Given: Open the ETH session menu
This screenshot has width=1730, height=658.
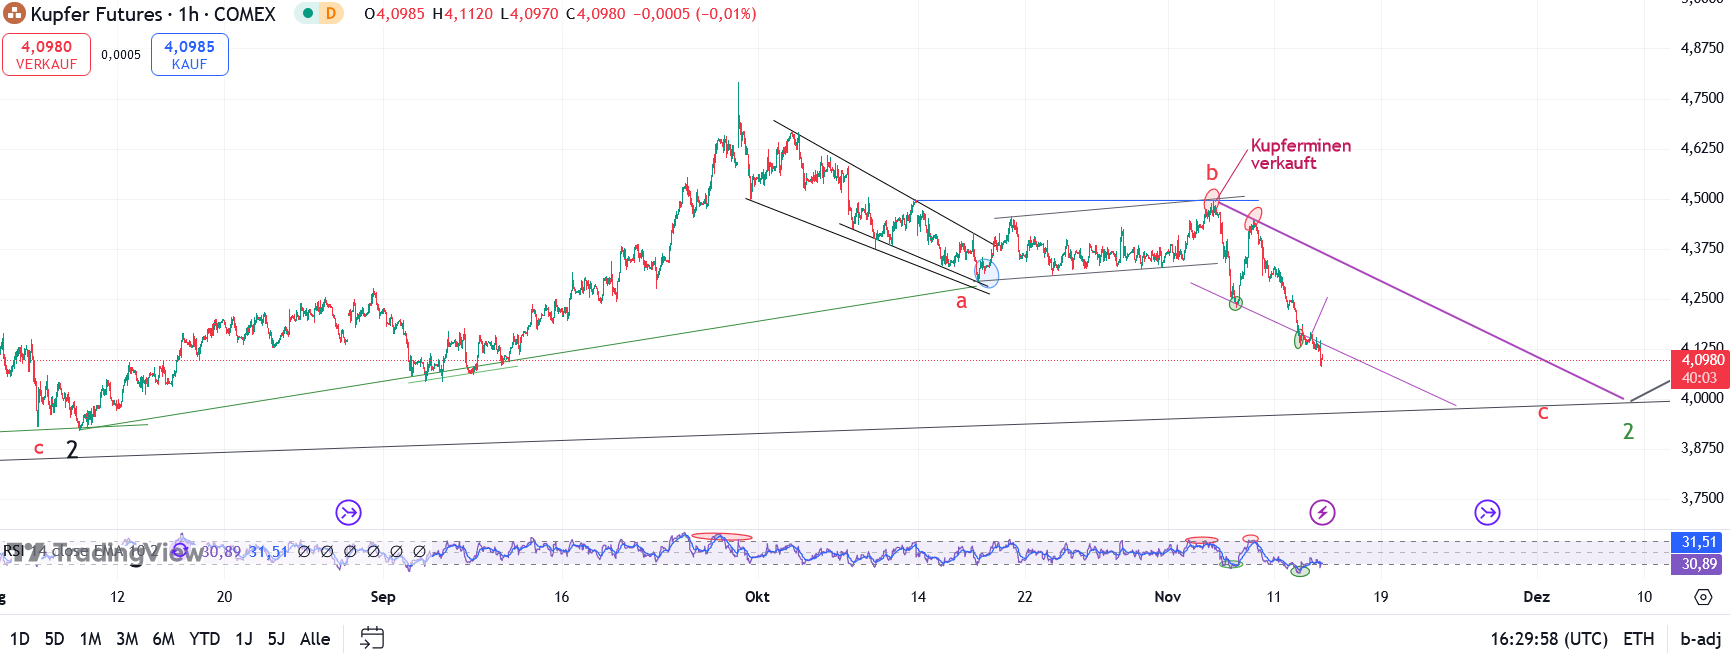Looking at the screenshot, I should (1638, 639).
